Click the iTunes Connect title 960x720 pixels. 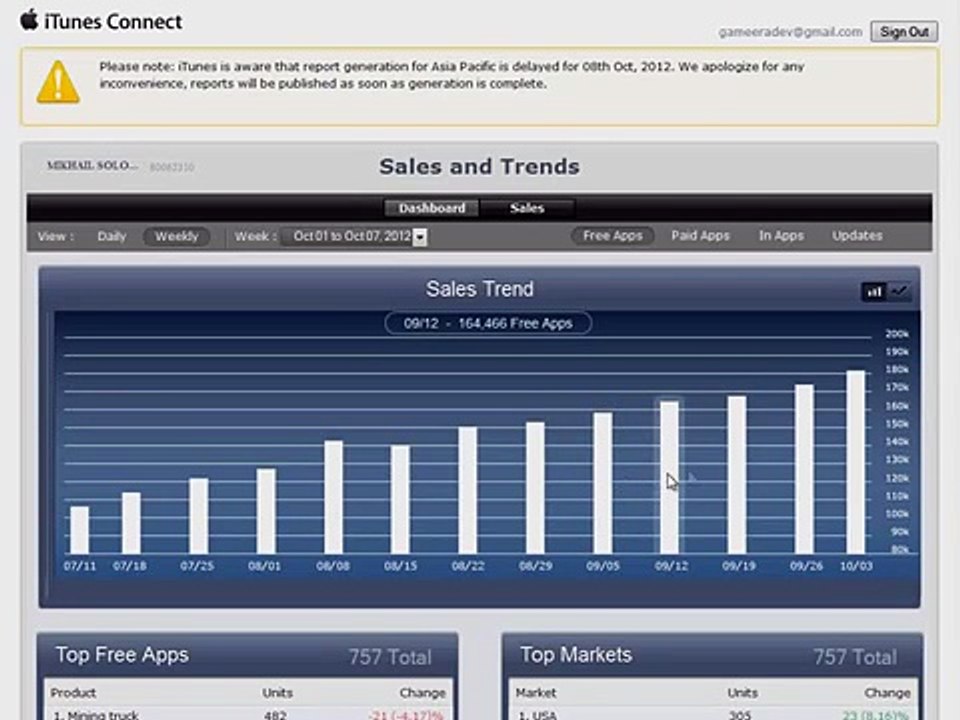click(113, 21)
